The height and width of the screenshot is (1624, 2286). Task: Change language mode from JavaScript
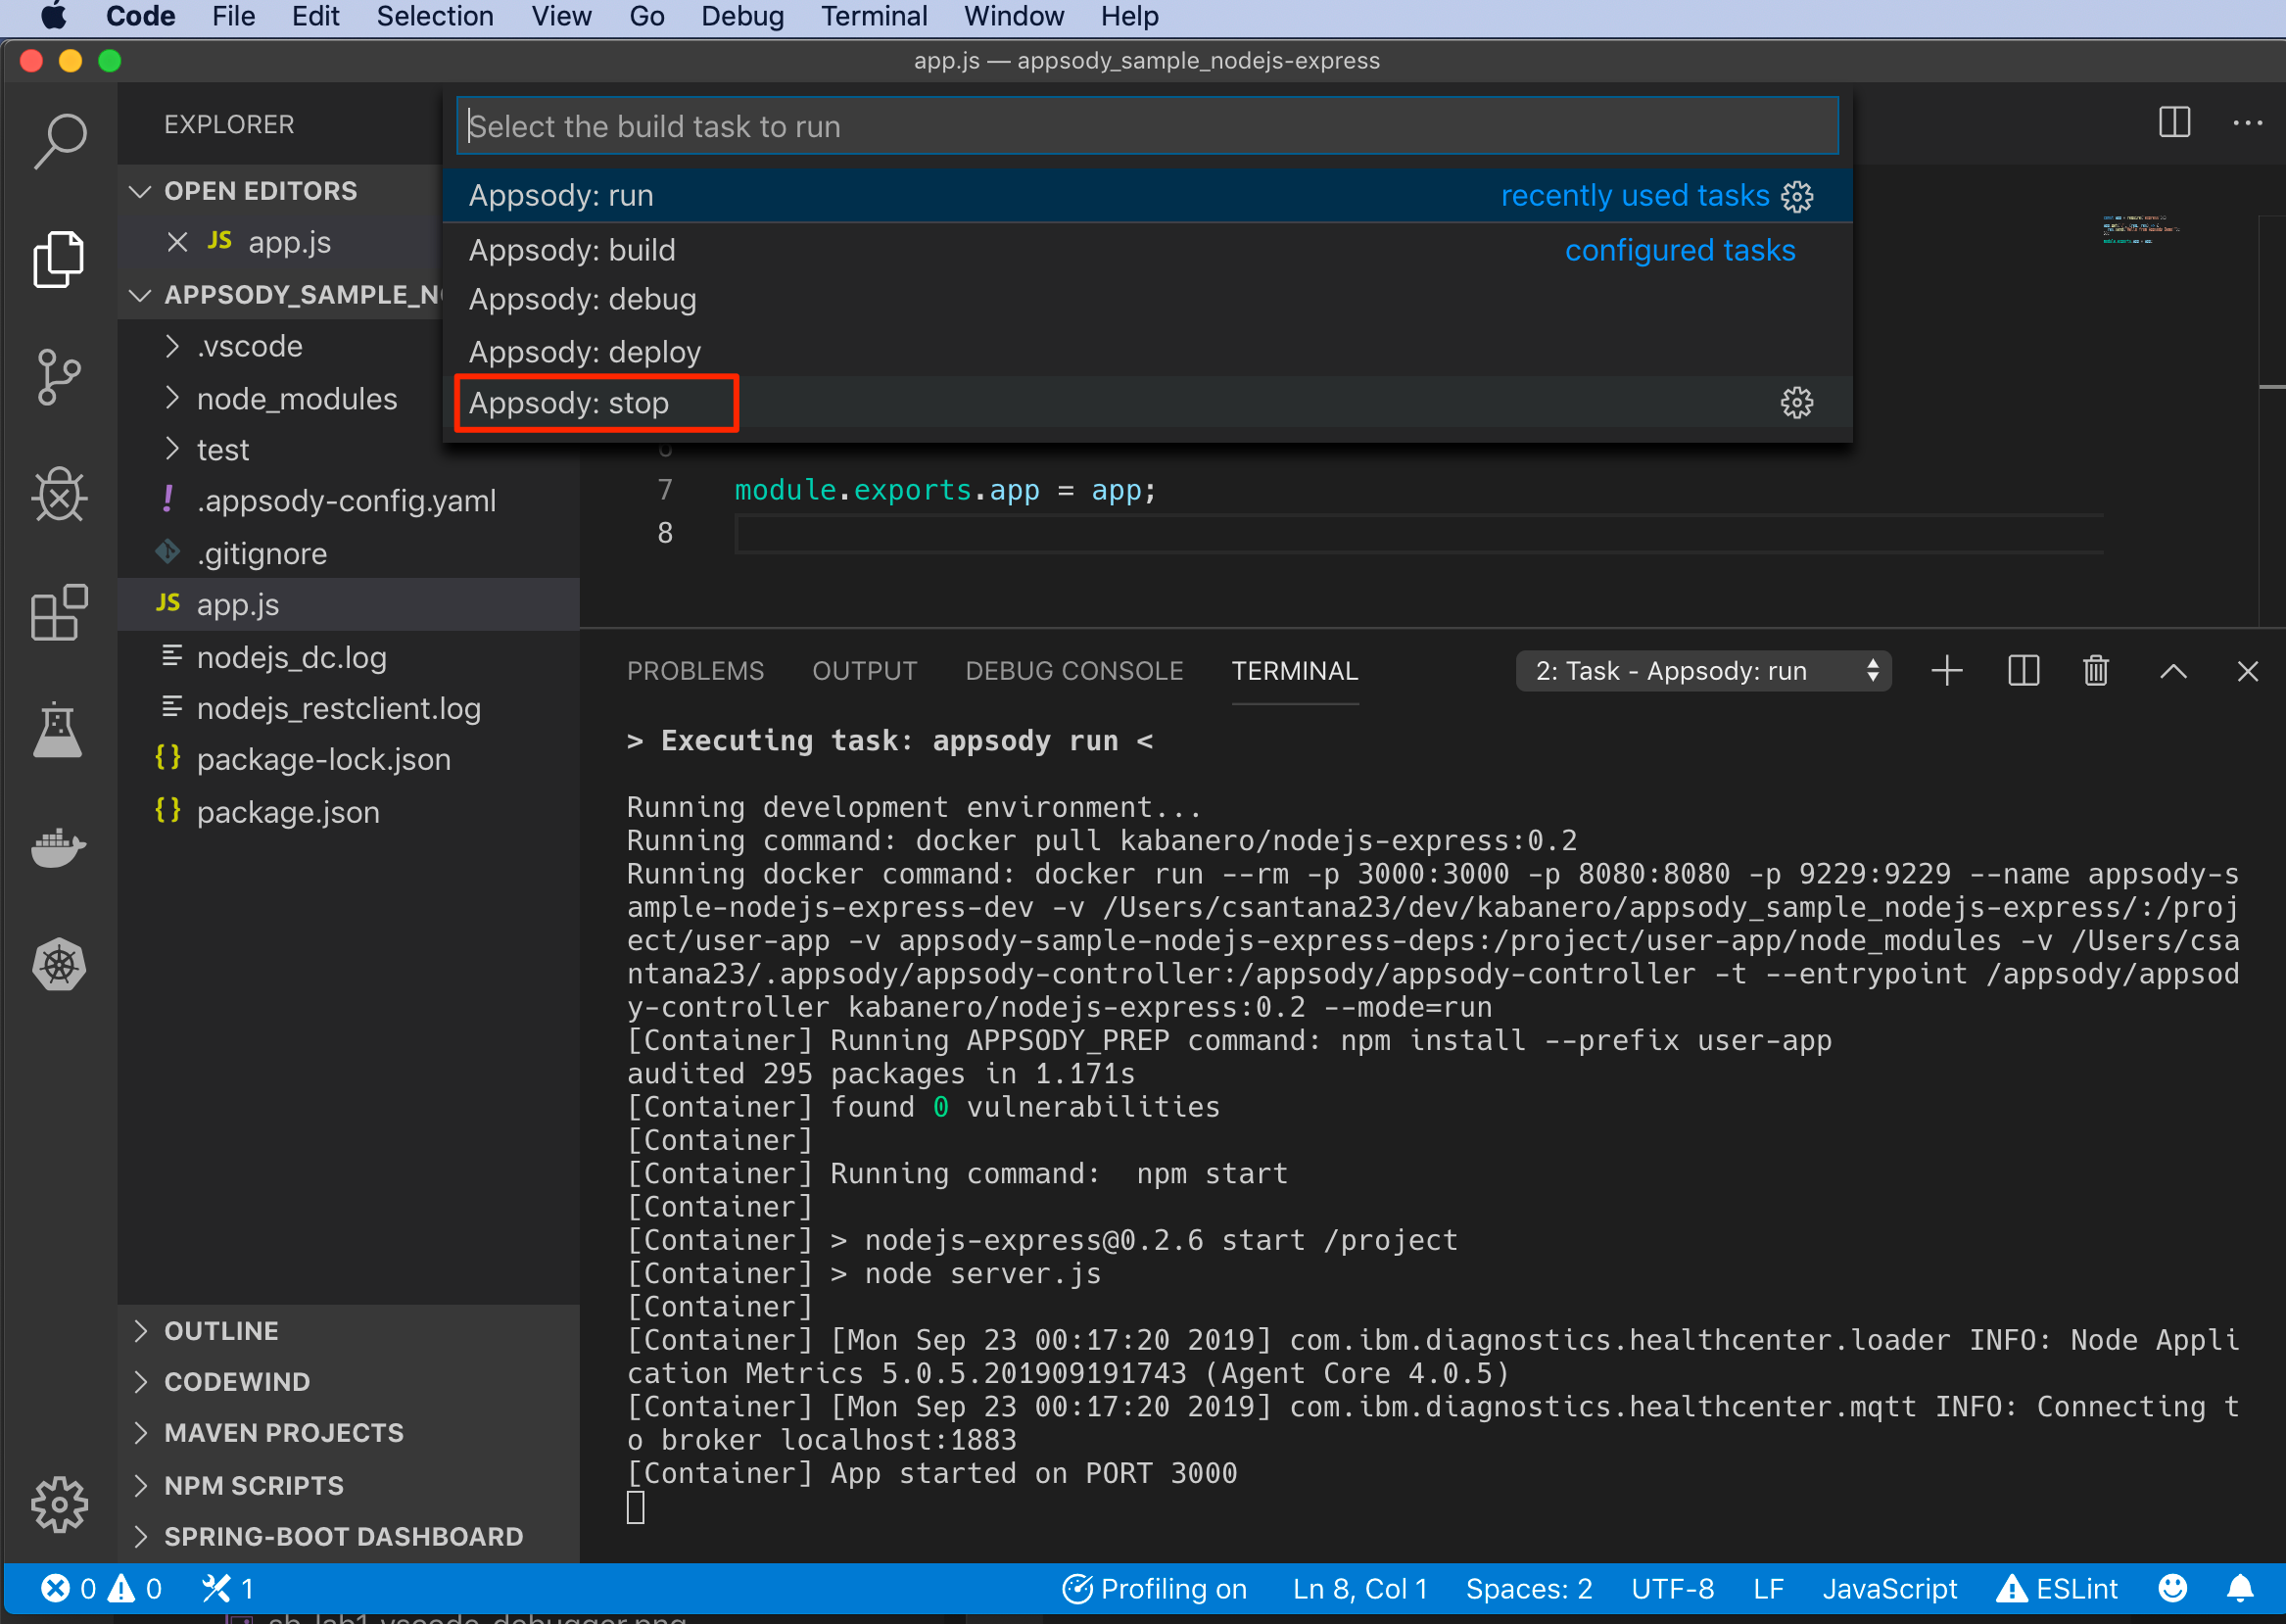tap(1889, 1588)
